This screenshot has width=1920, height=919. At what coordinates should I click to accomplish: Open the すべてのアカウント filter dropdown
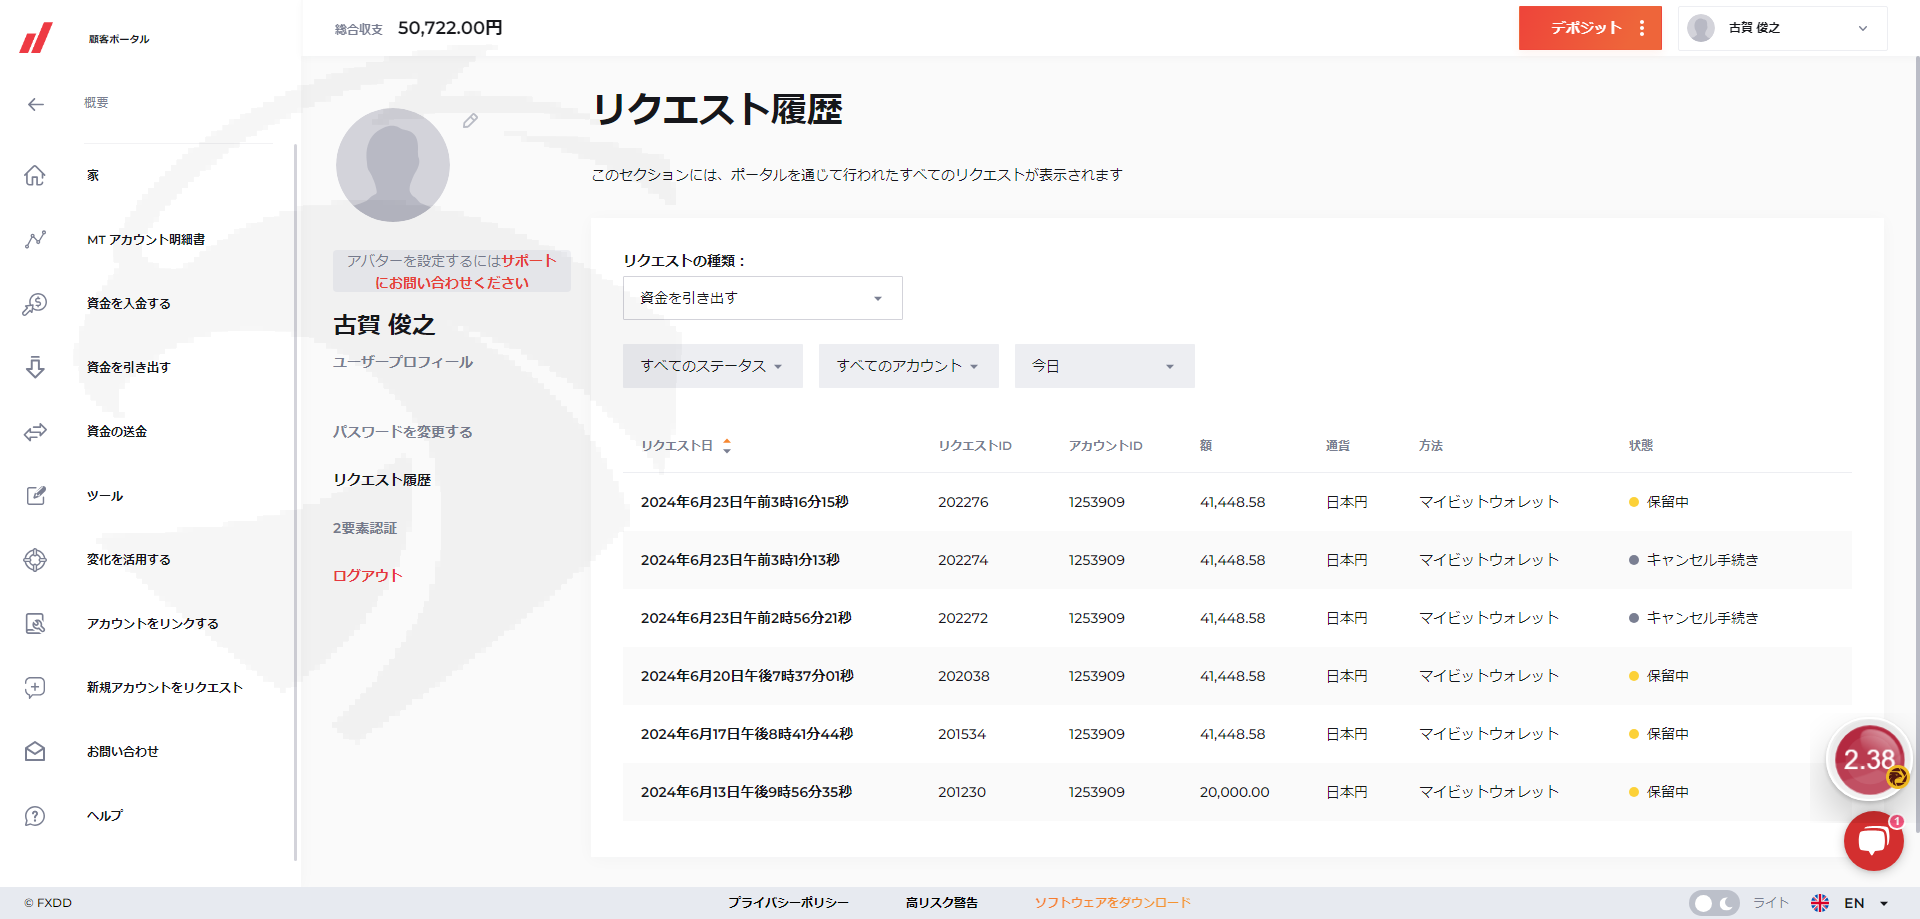point(908,366)
